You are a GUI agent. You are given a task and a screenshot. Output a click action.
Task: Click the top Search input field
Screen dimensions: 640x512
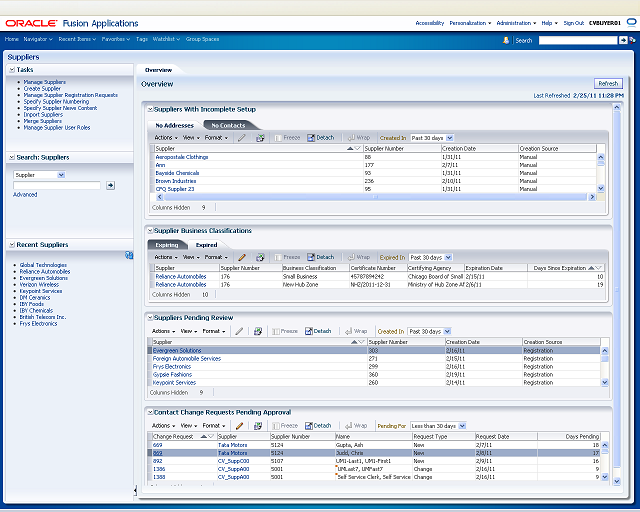point(578,40)
